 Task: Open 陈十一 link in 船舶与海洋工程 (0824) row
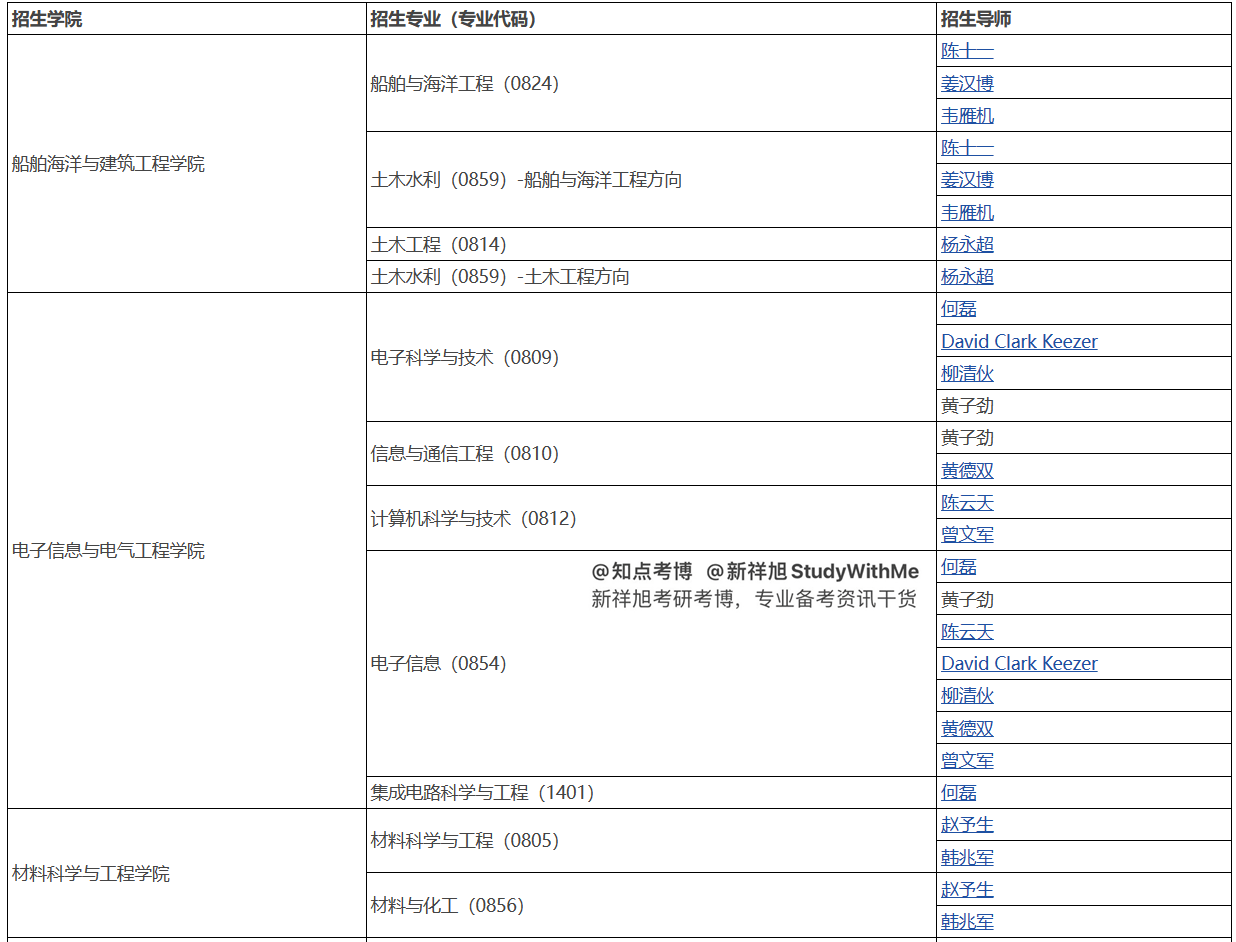[967, 51]
